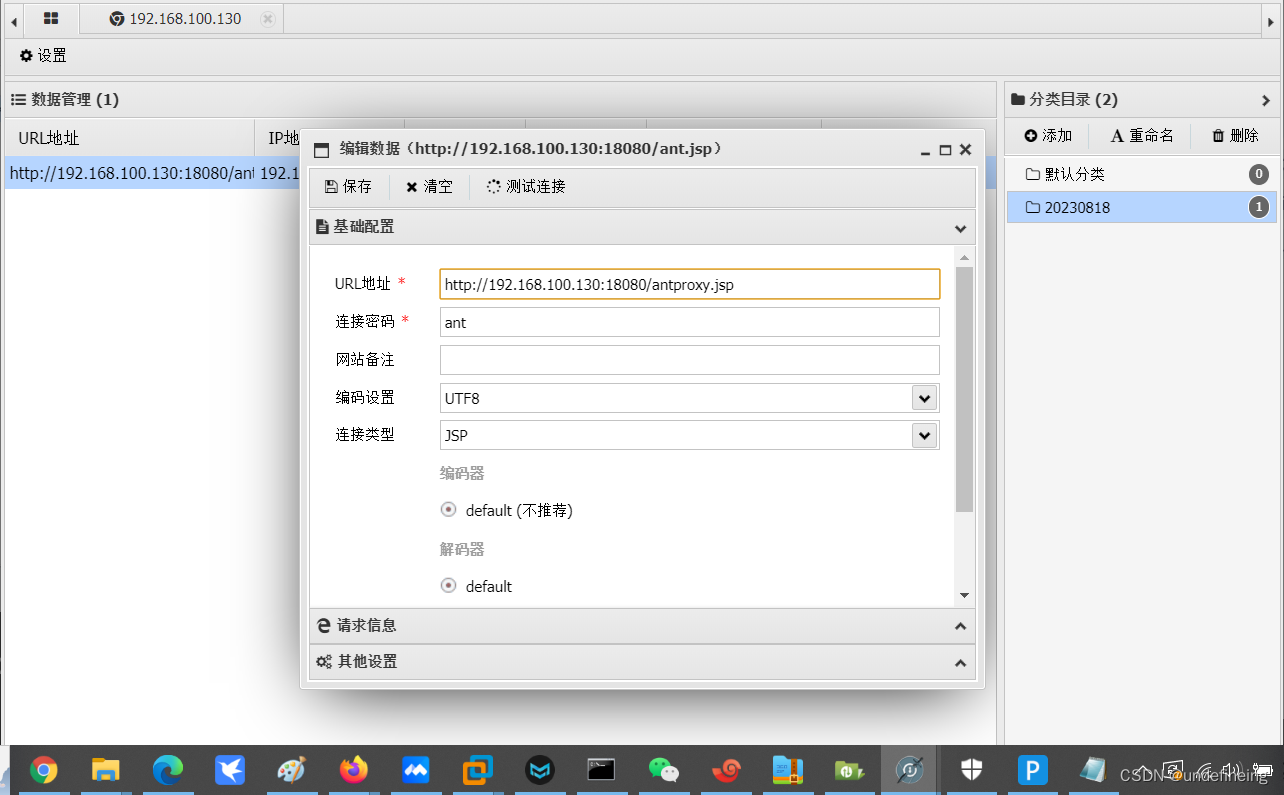Open the paint palette app on the taskbar

[292, 770]
